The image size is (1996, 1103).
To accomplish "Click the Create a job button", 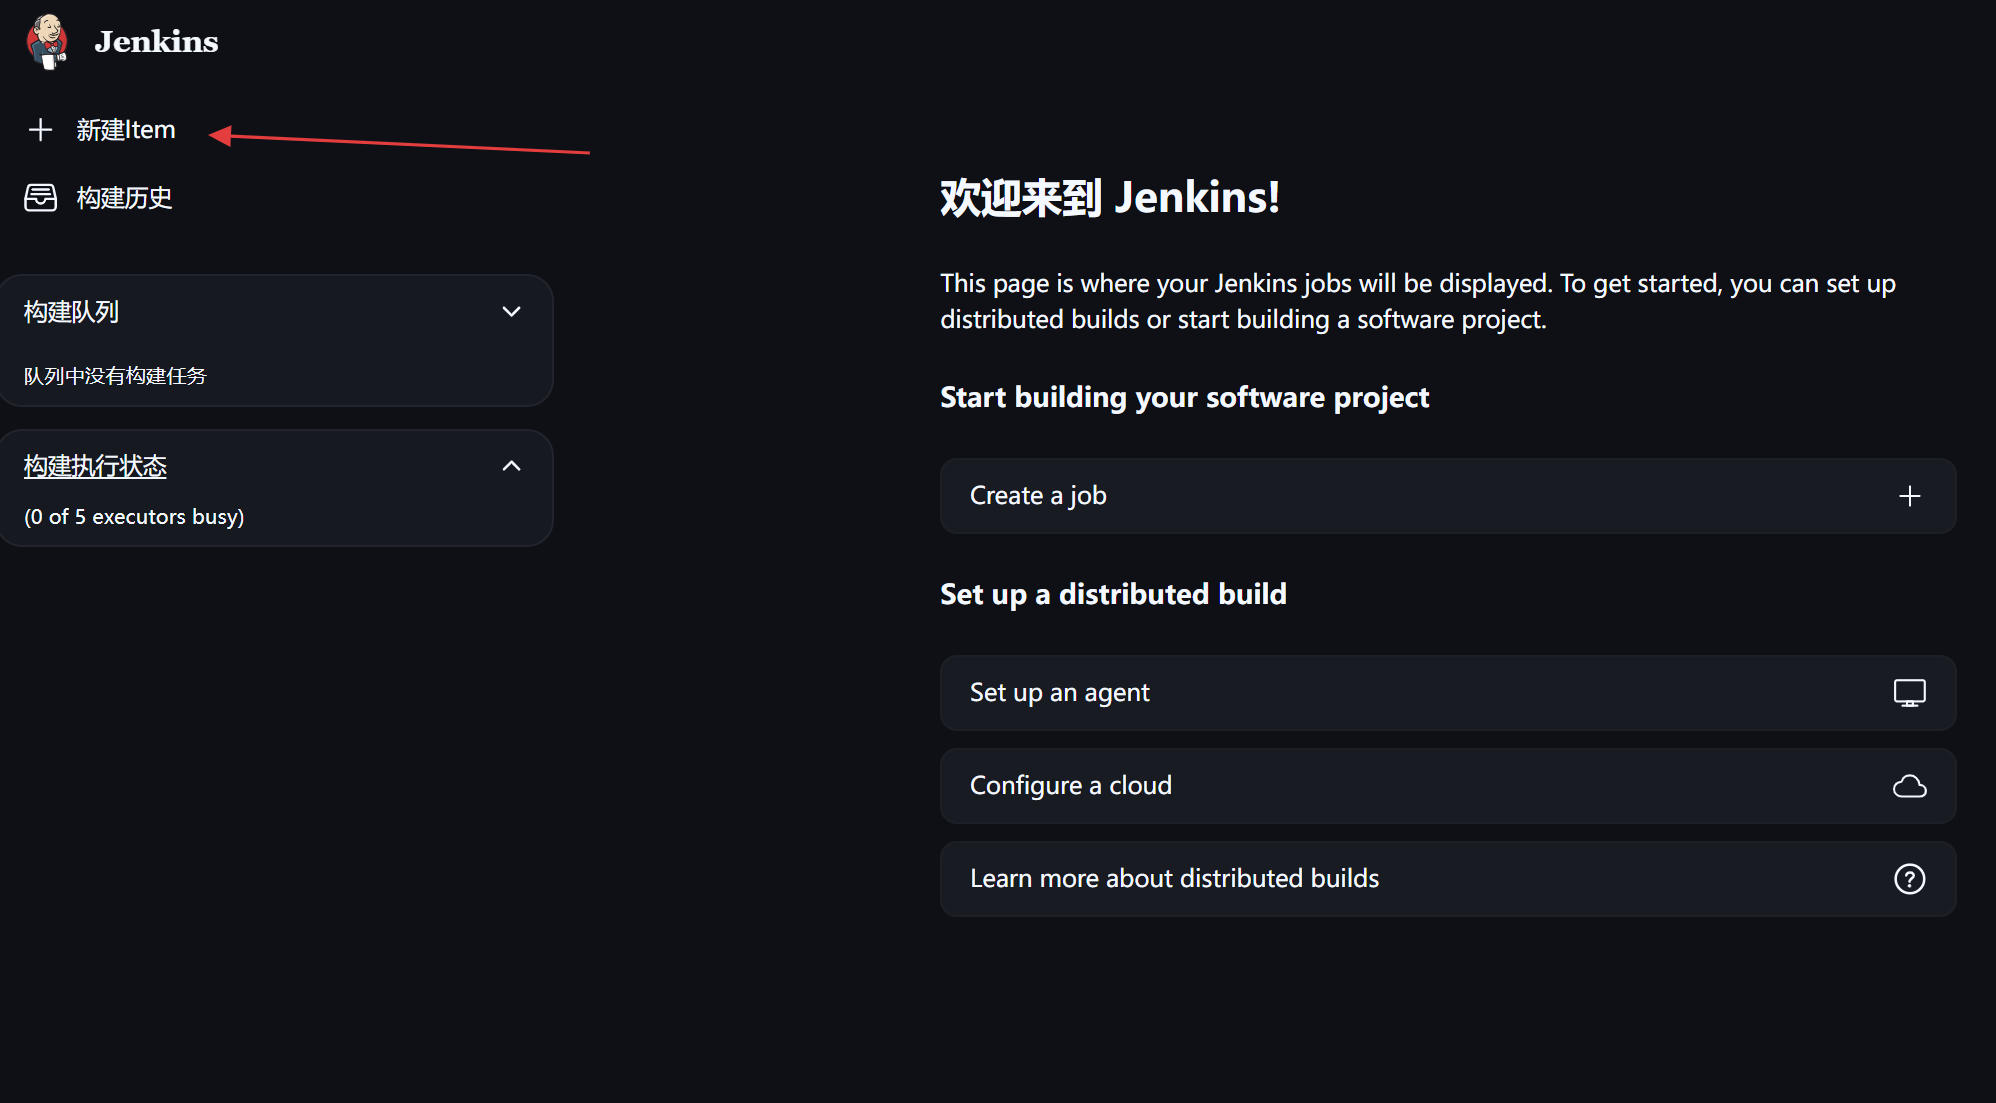I will (1038, 496).
